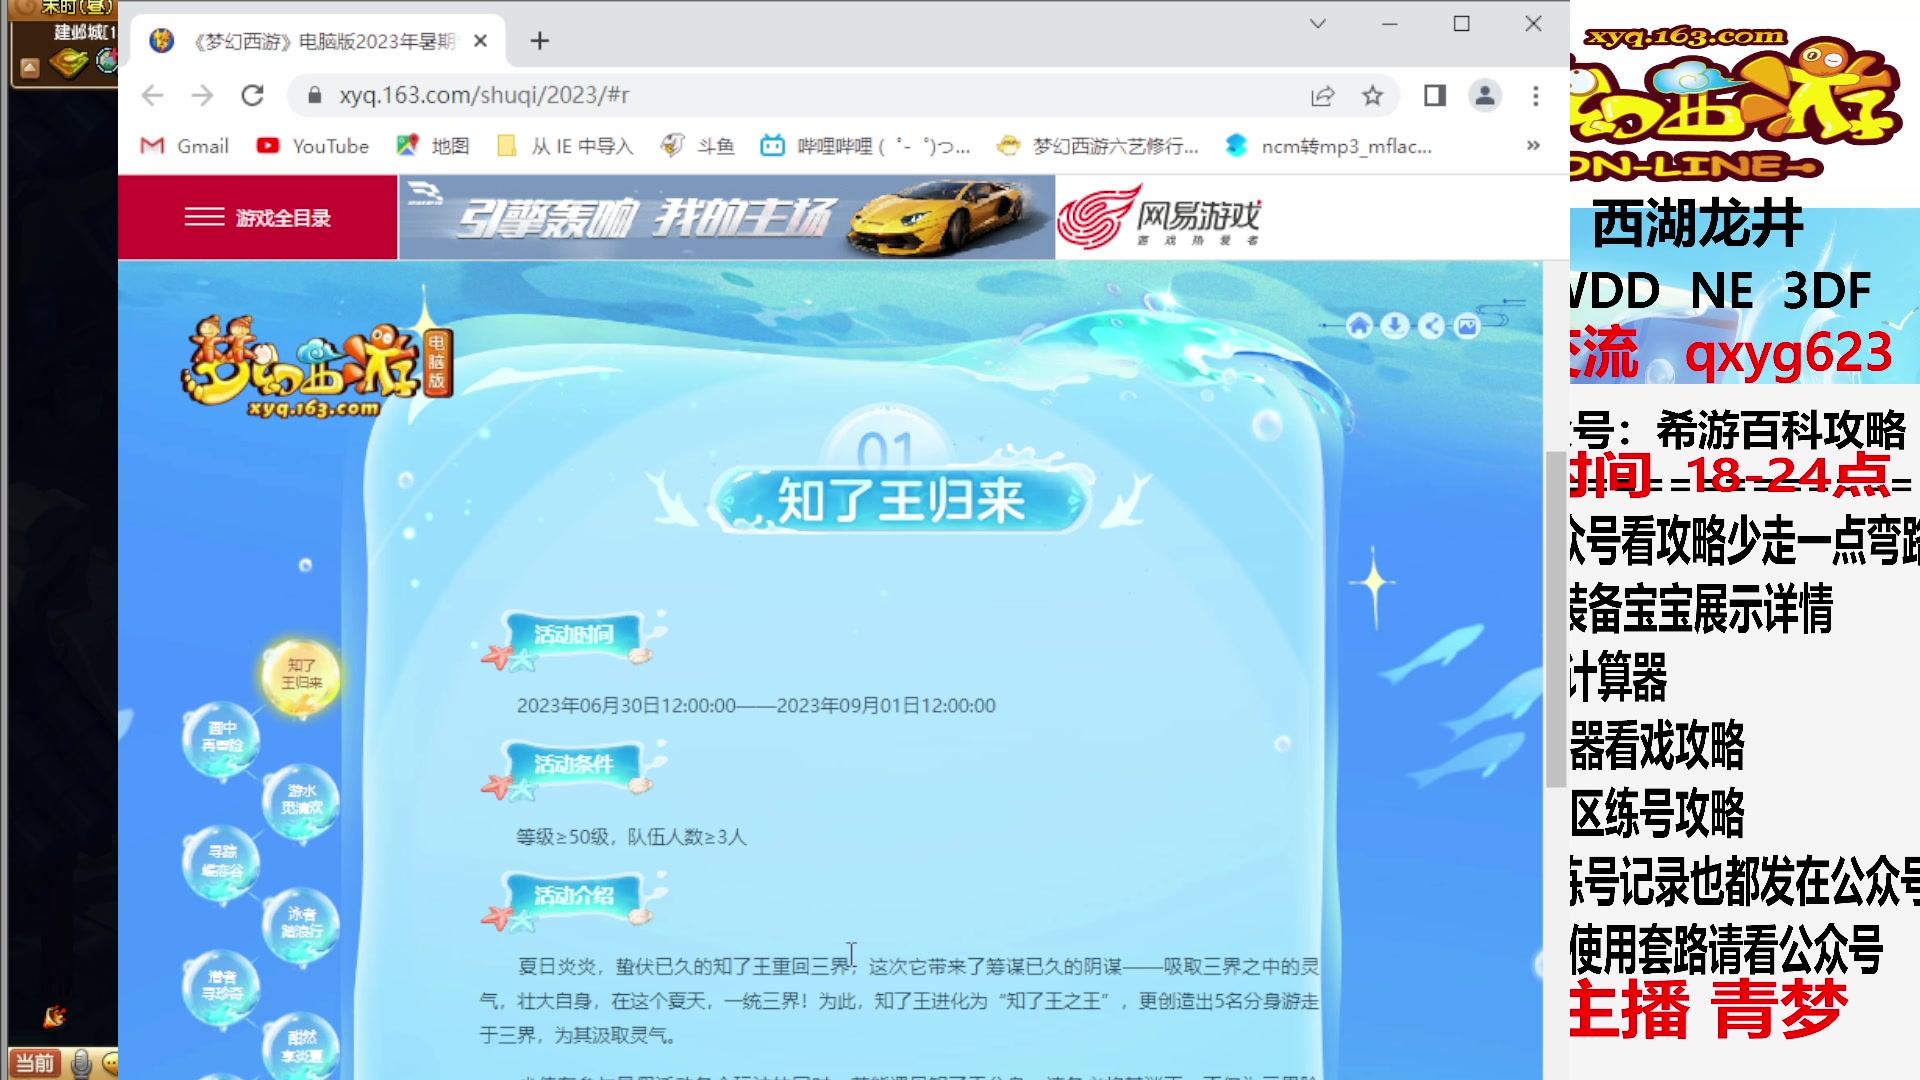Expand the tab search dropdown arrow

pyautogui.click(x=1318, y=24)
